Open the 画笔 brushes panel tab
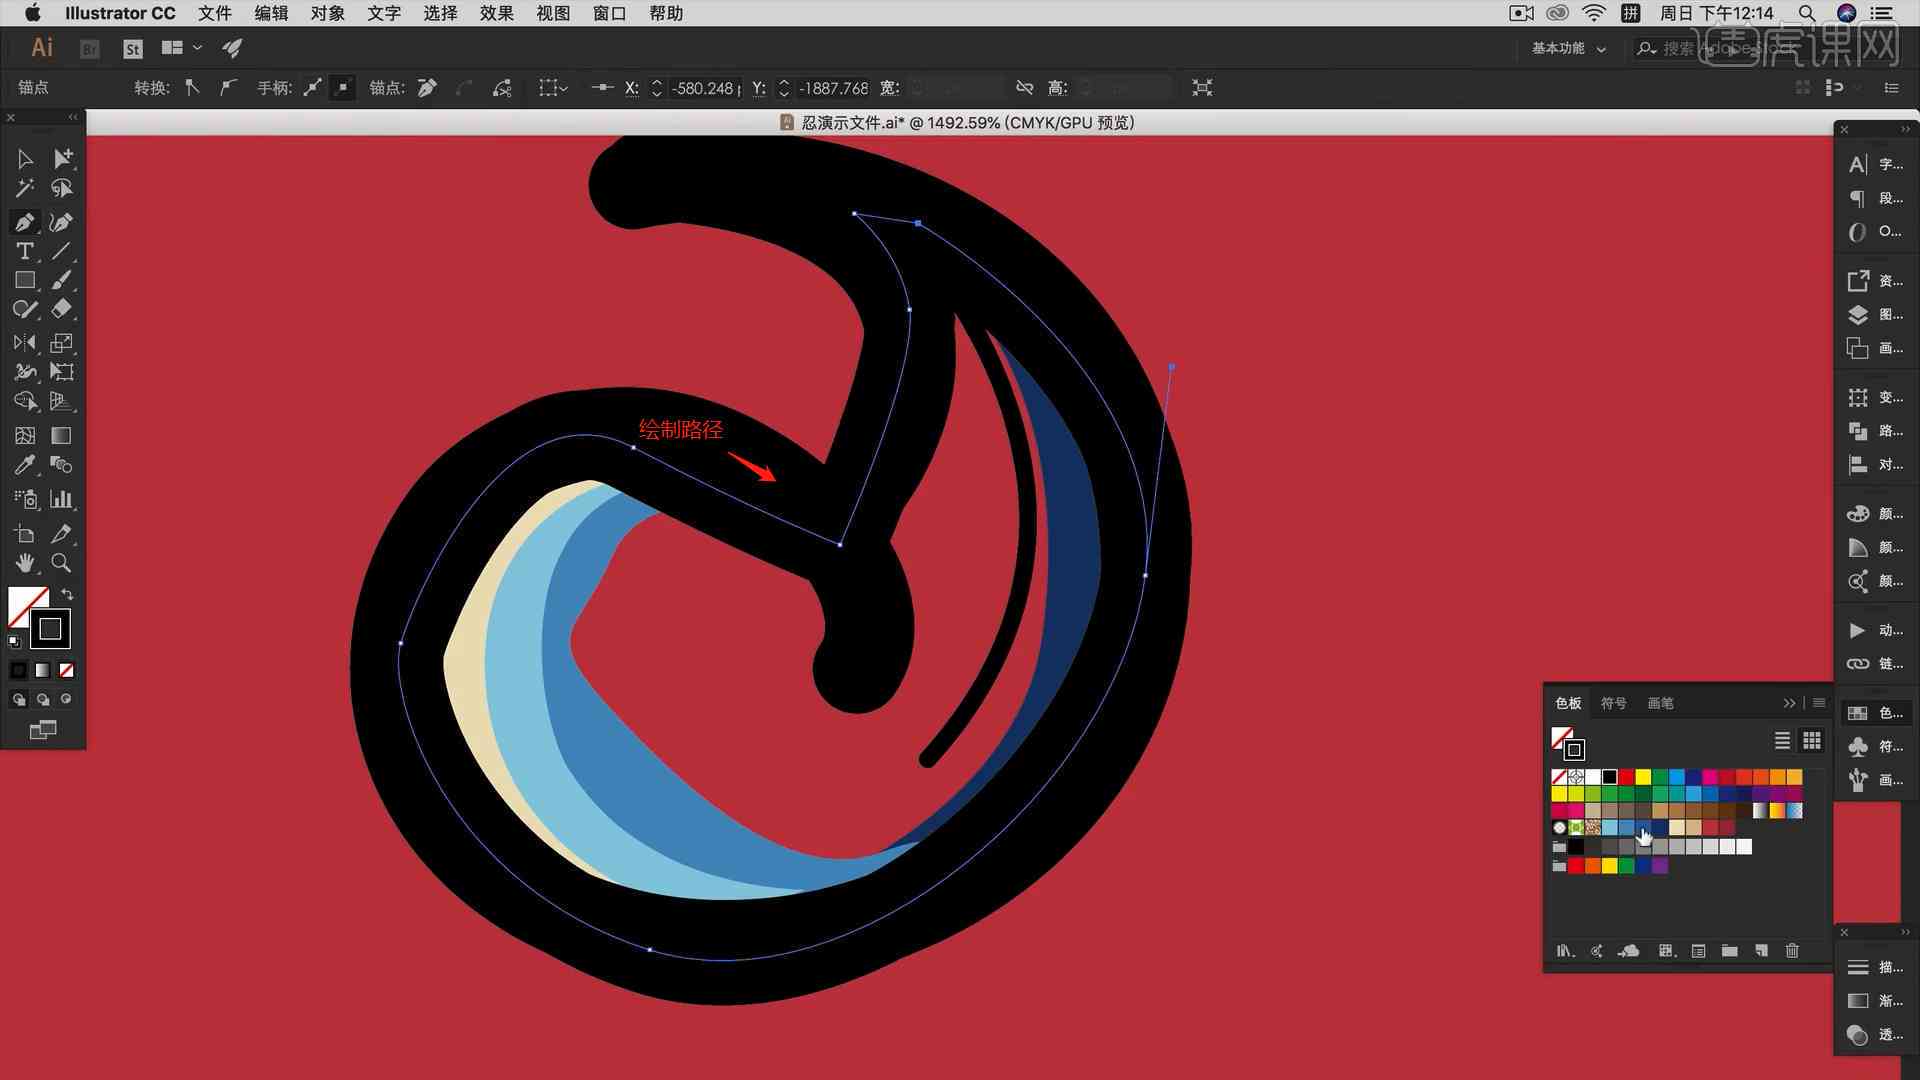Viewport: 1920px width, 1080px height. pos(1659,702)
